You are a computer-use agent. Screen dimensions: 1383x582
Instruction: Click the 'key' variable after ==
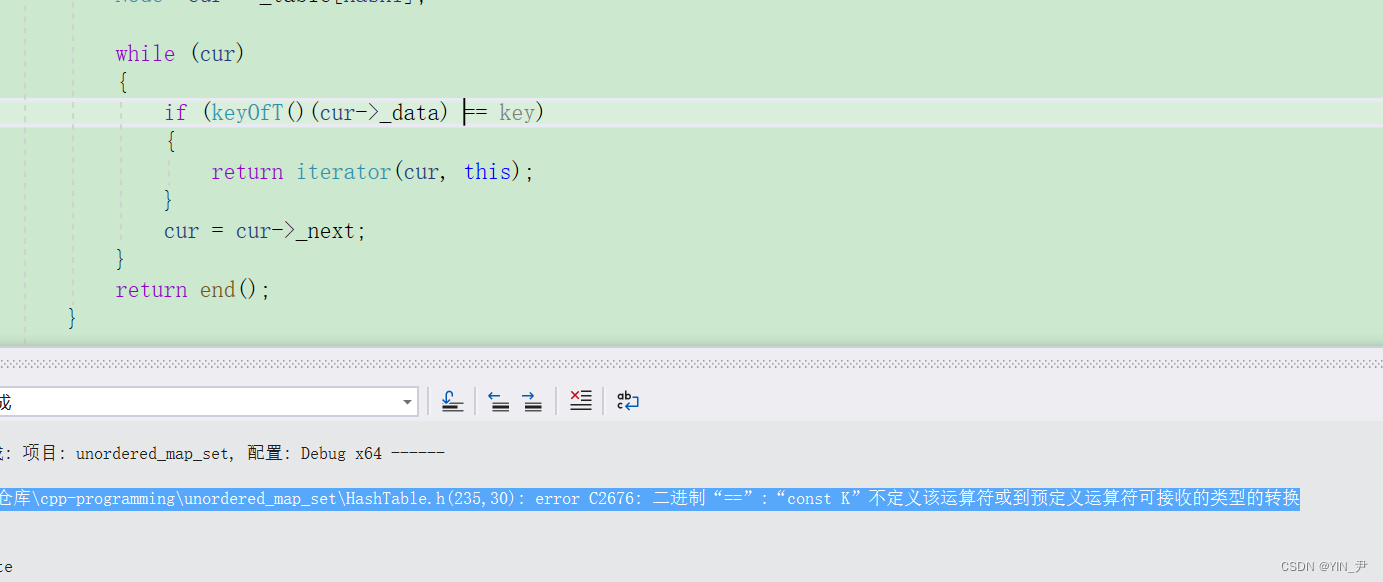click(x=517, y=113)
